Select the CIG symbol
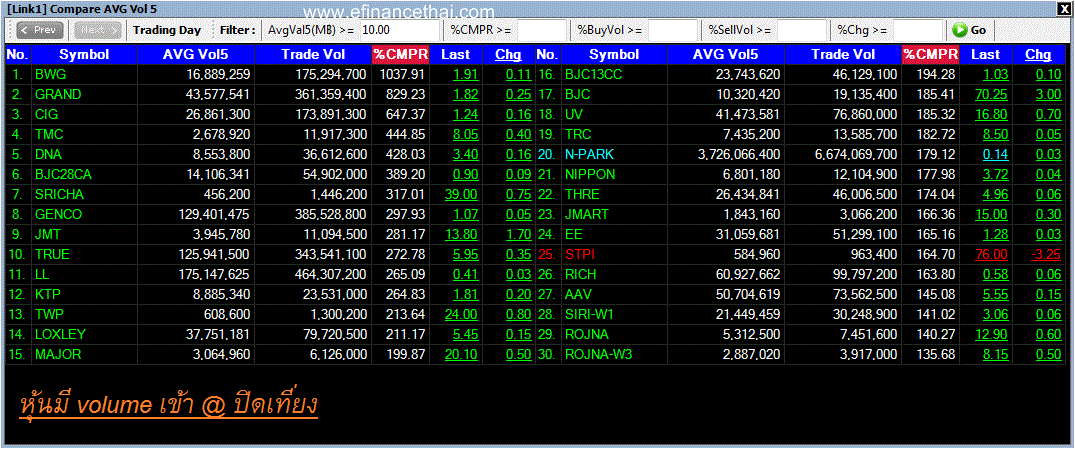Image resolution: width=1075 pixels, height=449 pixels. (x=47, y=114)
